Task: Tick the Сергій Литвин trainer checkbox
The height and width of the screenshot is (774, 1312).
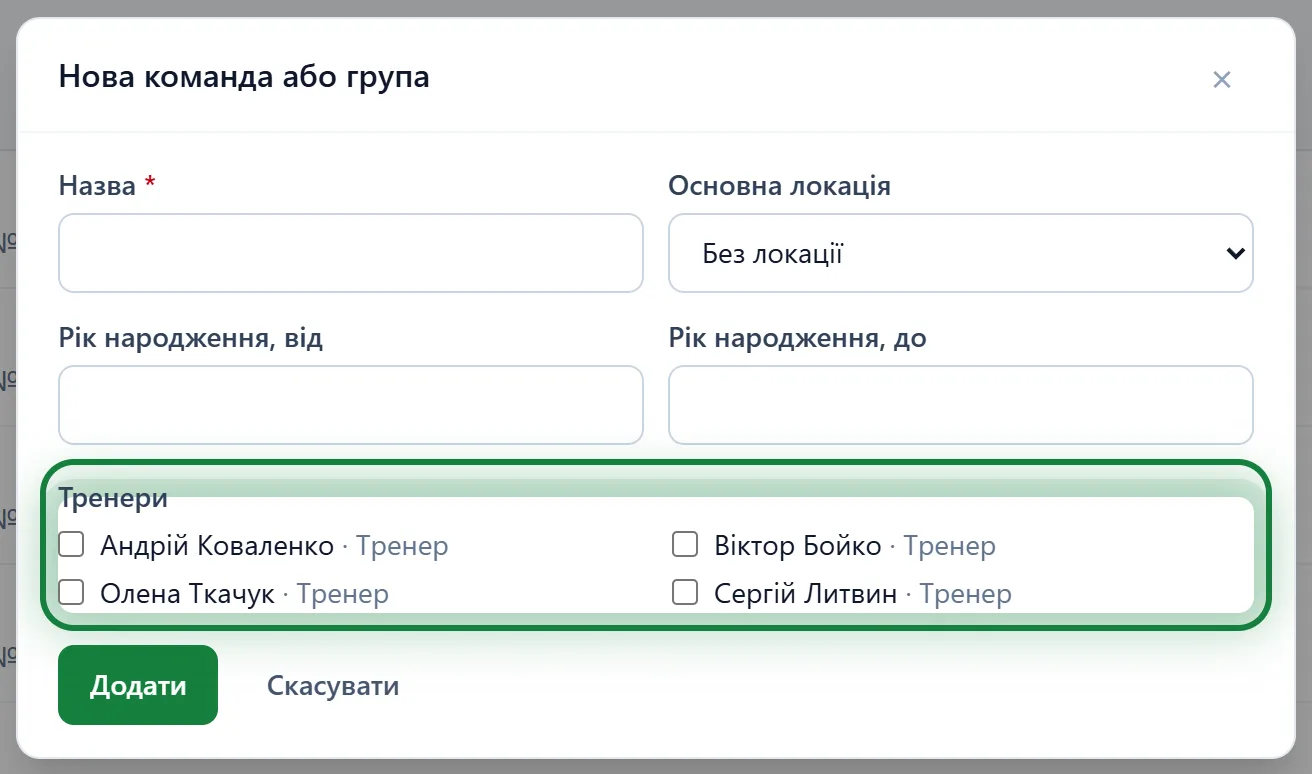Action: click(x=685, y=593)
